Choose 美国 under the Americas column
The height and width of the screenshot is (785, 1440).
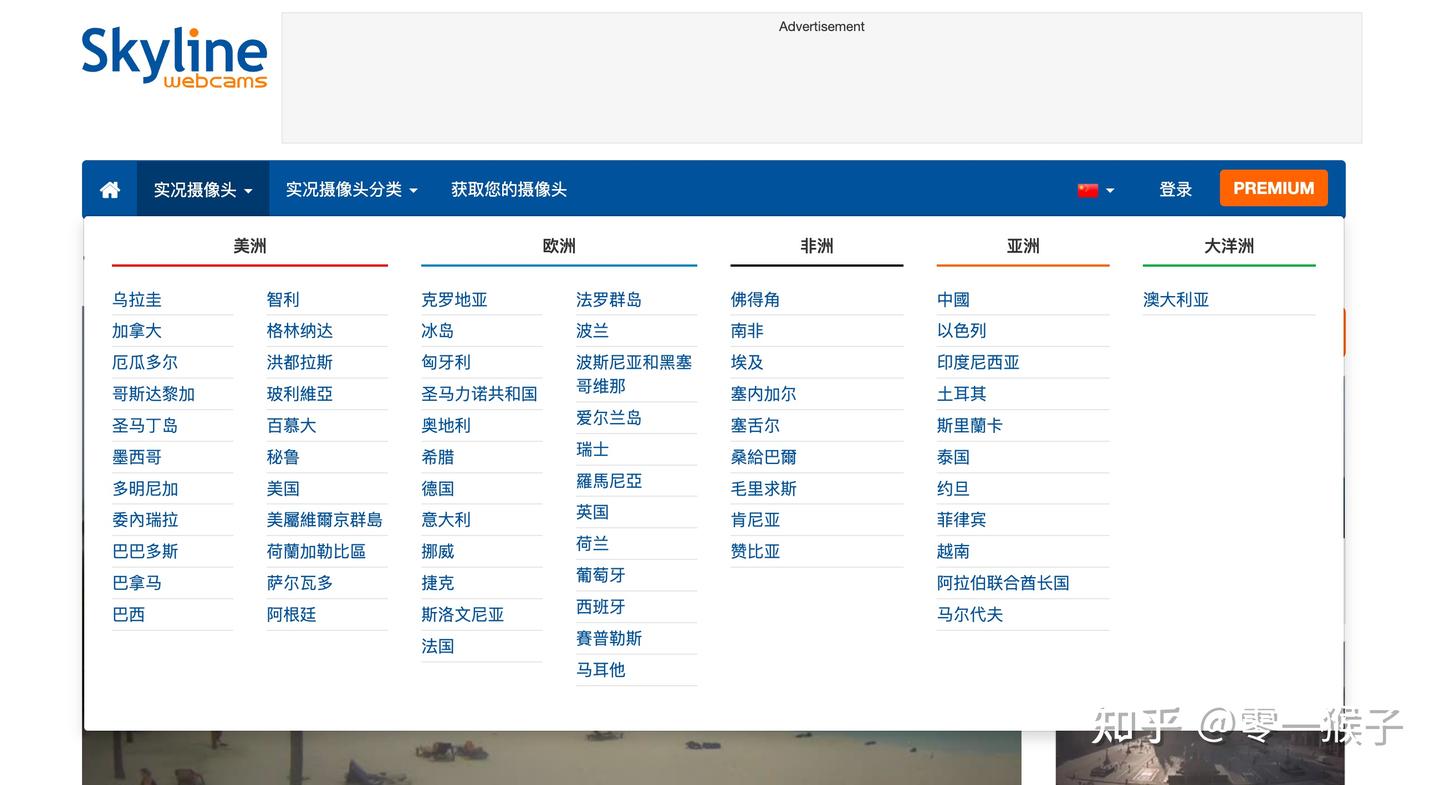pos(283,489)
